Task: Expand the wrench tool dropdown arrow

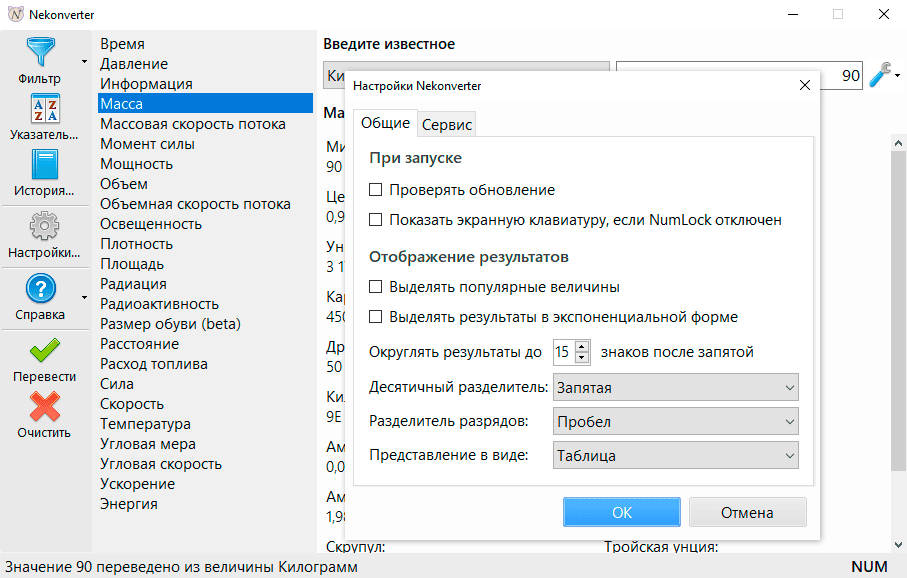Action: click(x=897, y=76)
